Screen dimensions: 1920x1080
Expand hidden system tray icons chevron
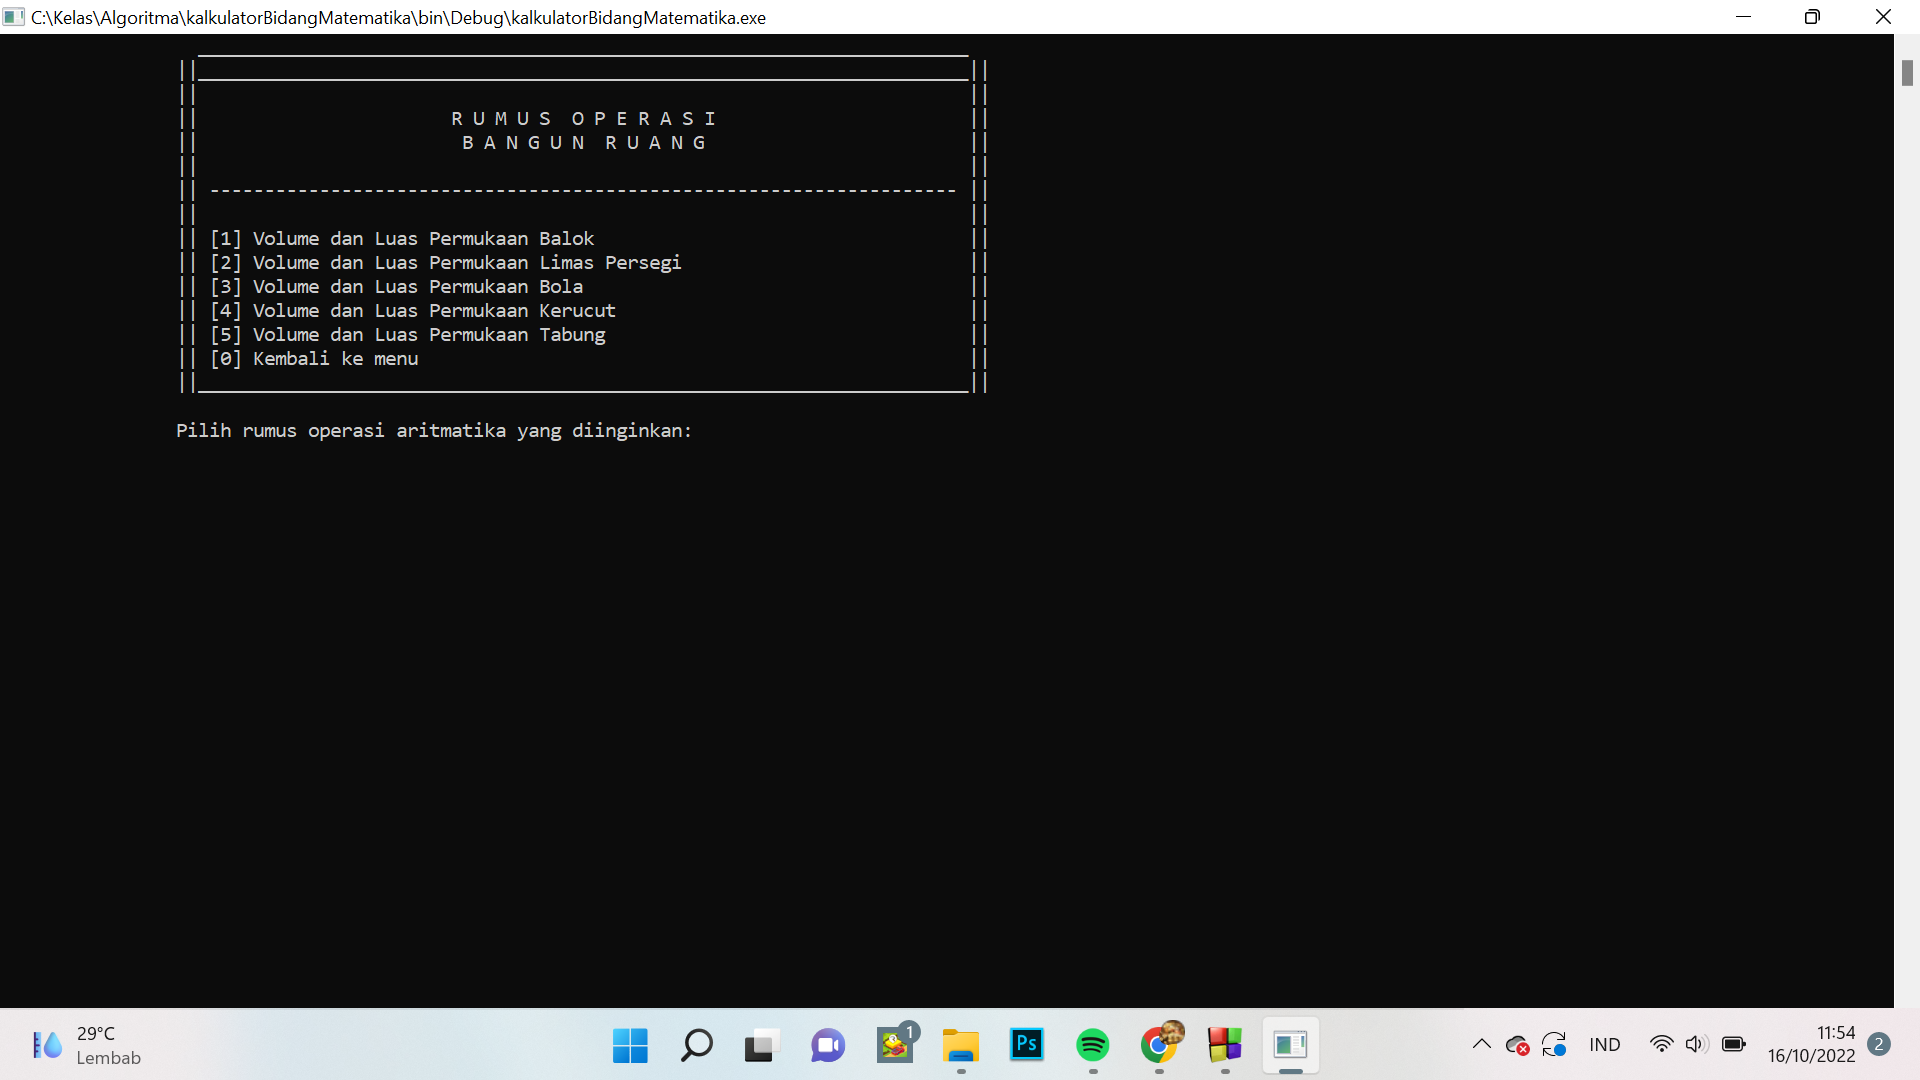[1481, 1045]
